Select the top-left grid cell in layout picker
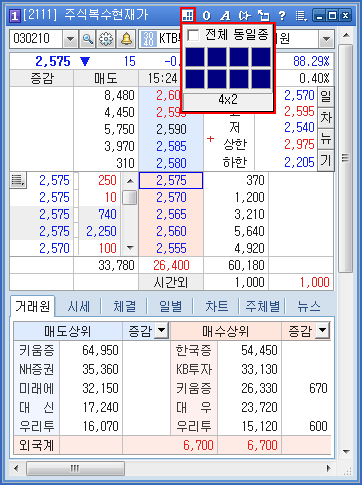Image resolution: width=362 pixels, height=485 pixels. pos(195,57)
